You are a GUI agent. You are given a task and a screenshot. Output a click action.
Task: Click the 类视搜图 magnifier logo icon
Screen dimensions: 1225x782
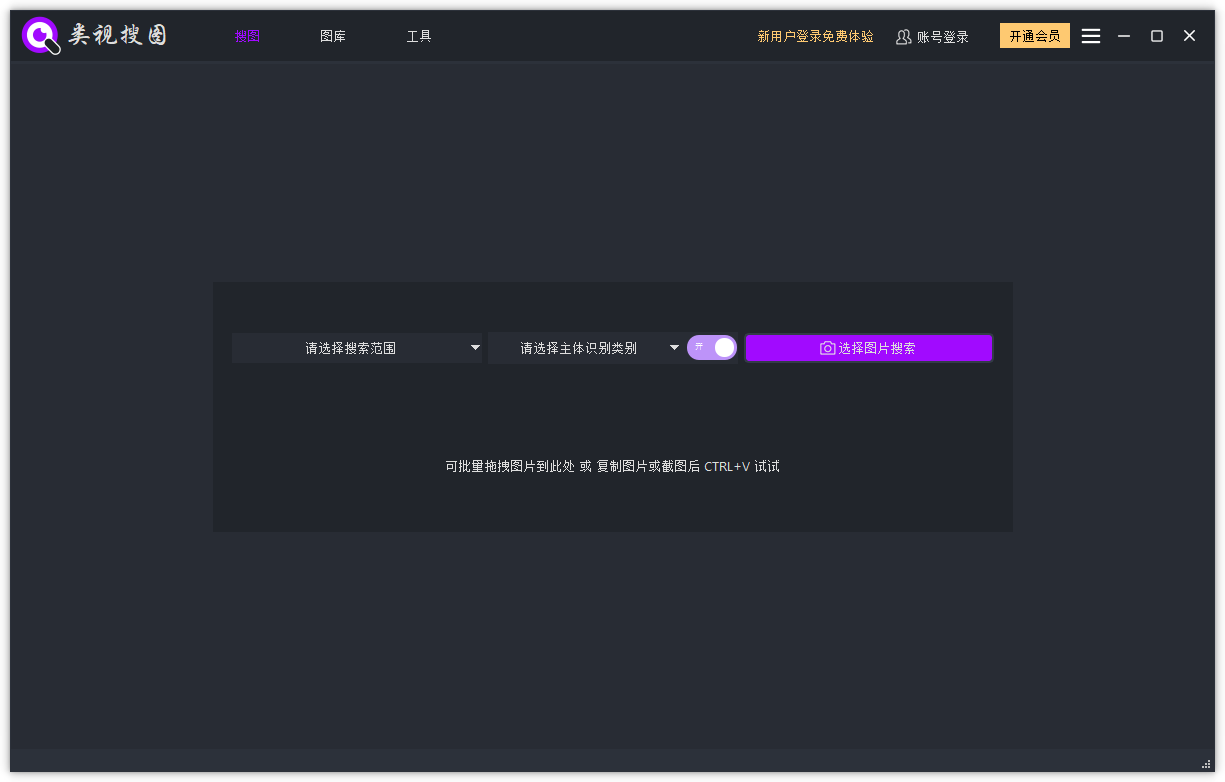tap(40, 35)
